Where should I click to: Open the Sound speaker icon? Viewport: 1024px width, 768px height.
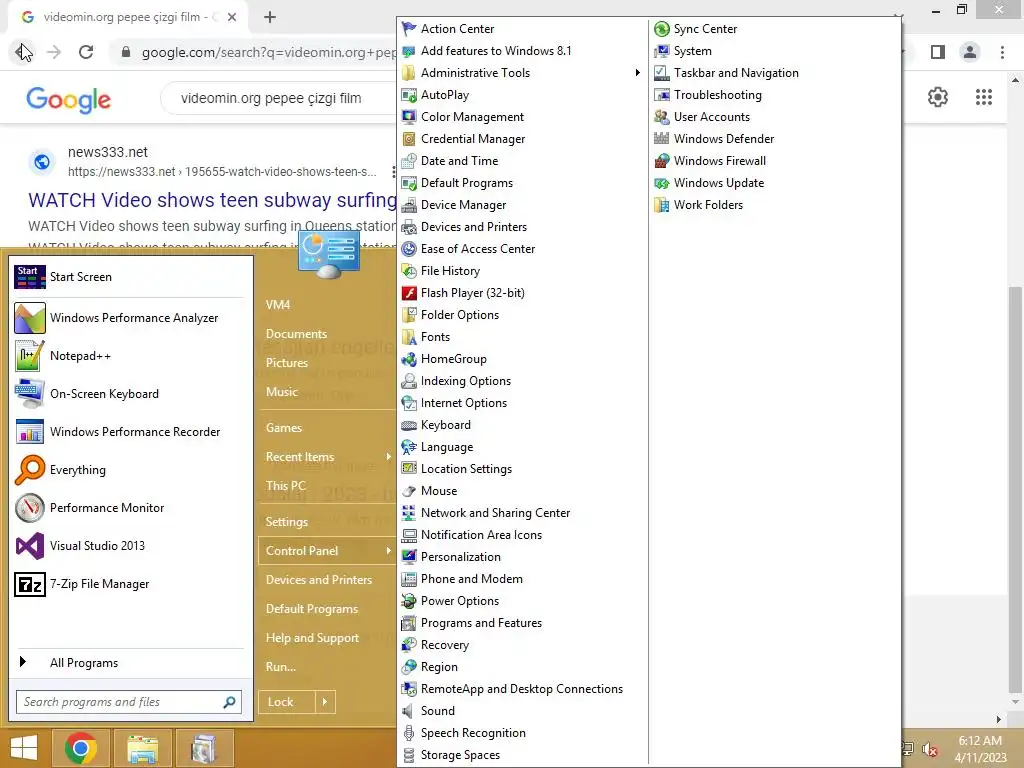coord(409,711)
